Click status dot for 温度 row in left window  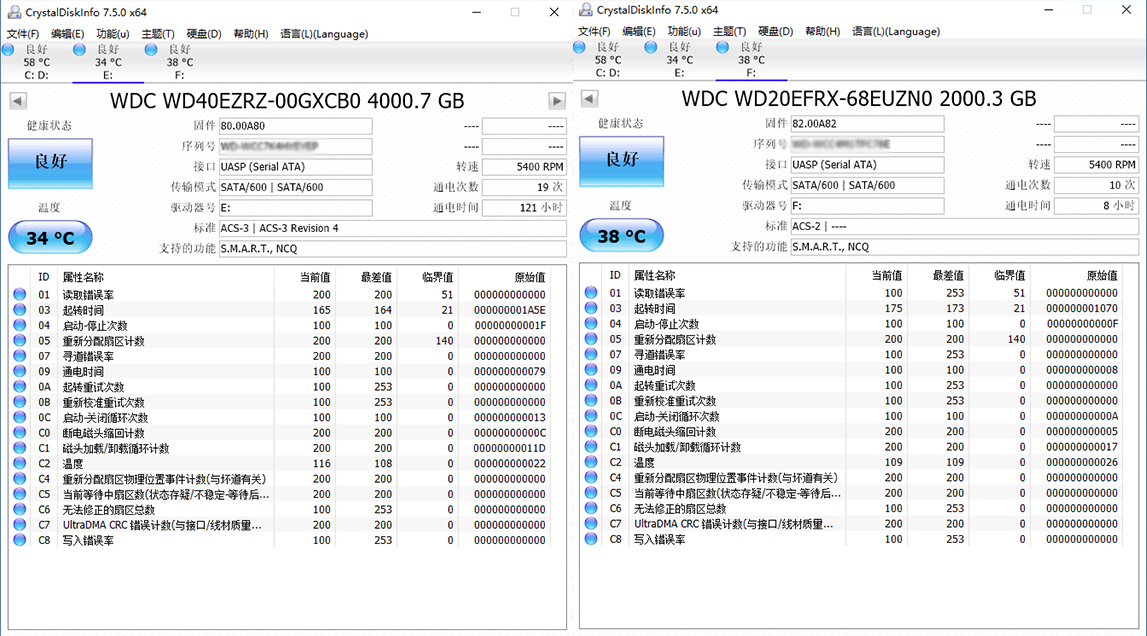pos(20,463)
